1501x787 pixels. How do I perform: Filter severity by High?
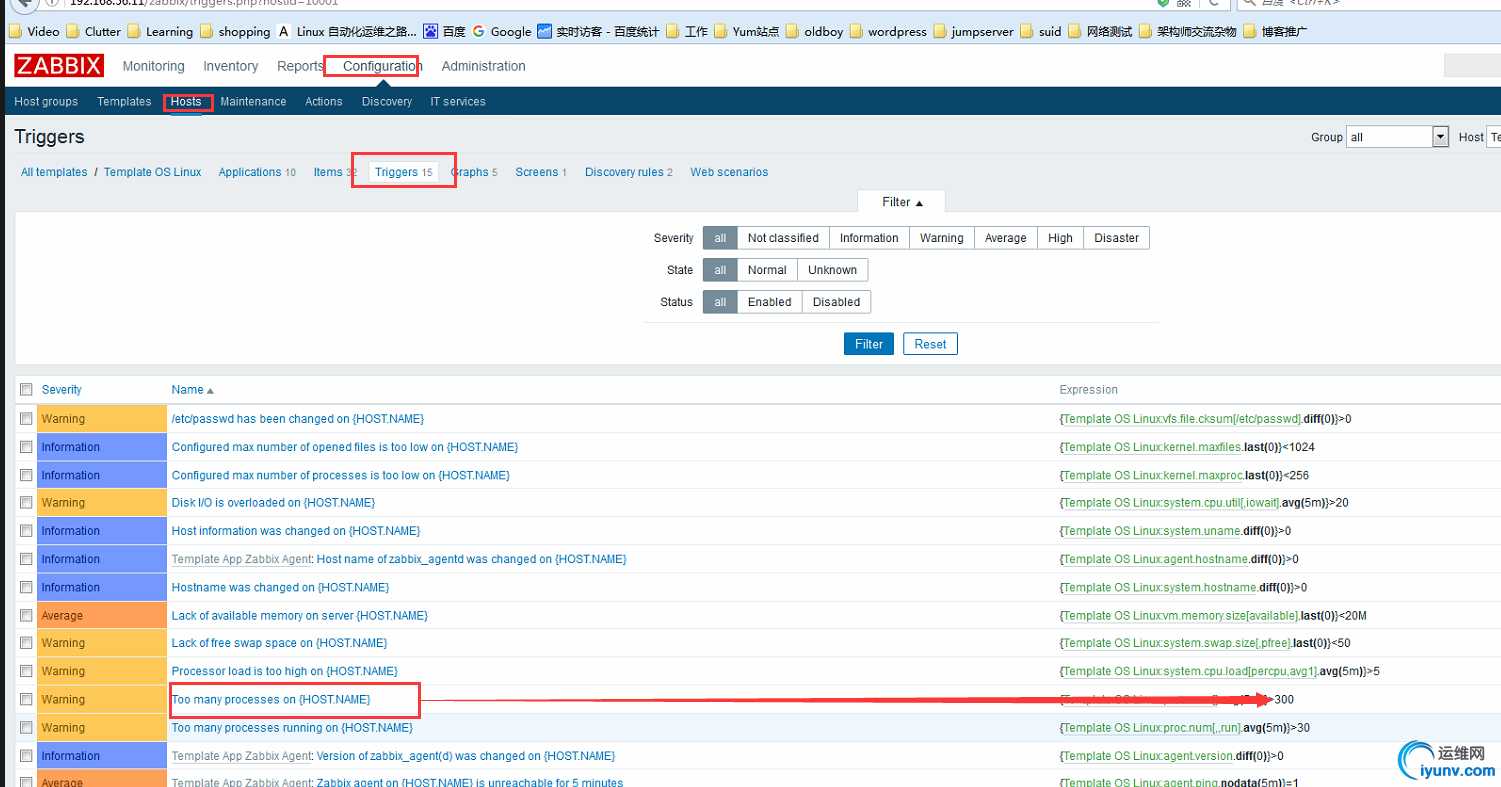(1060, 238)
